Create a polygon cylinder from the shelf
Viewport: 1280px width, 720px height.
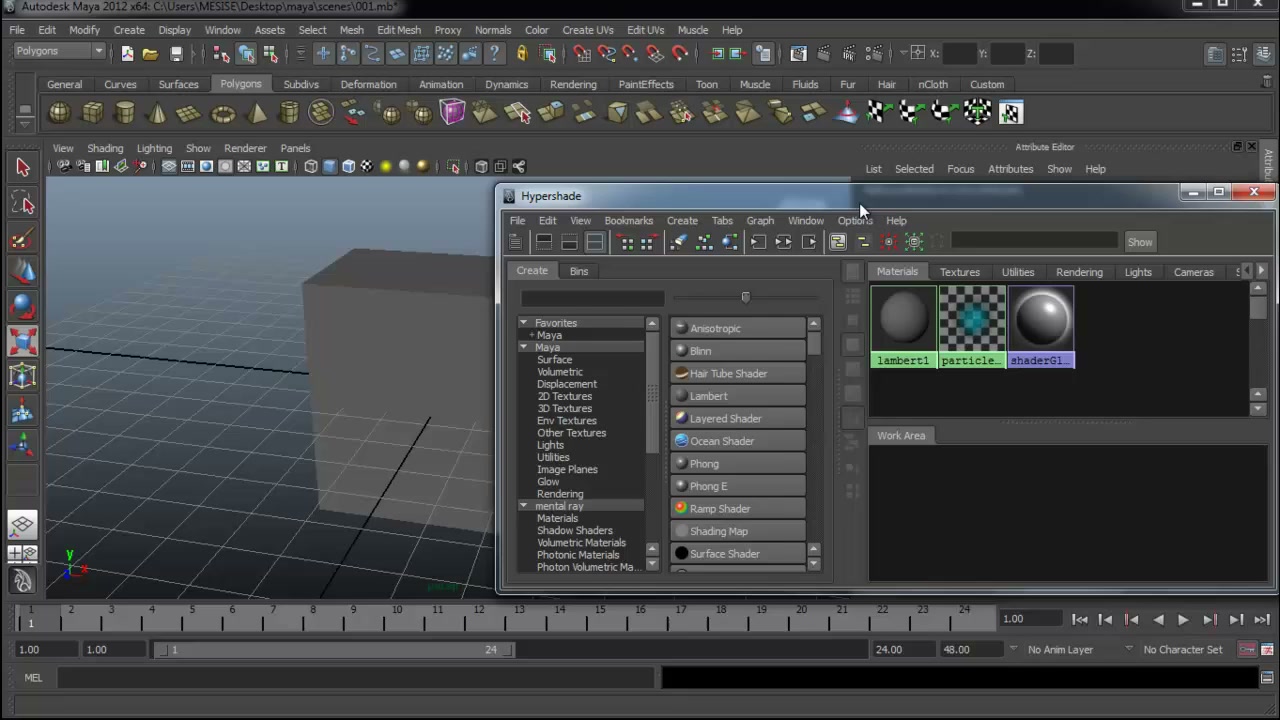[125, 113]
